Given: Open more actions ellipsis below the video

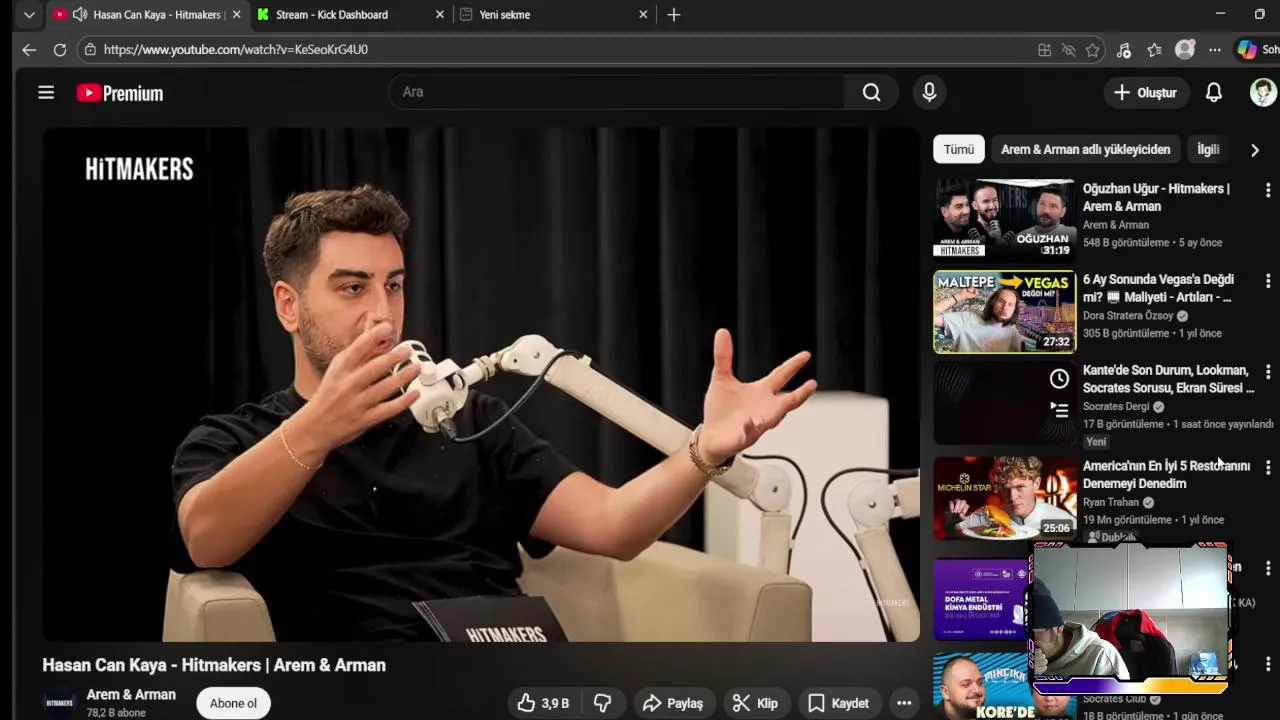Looking at the screenshot, I should click(x=904, y=703).
